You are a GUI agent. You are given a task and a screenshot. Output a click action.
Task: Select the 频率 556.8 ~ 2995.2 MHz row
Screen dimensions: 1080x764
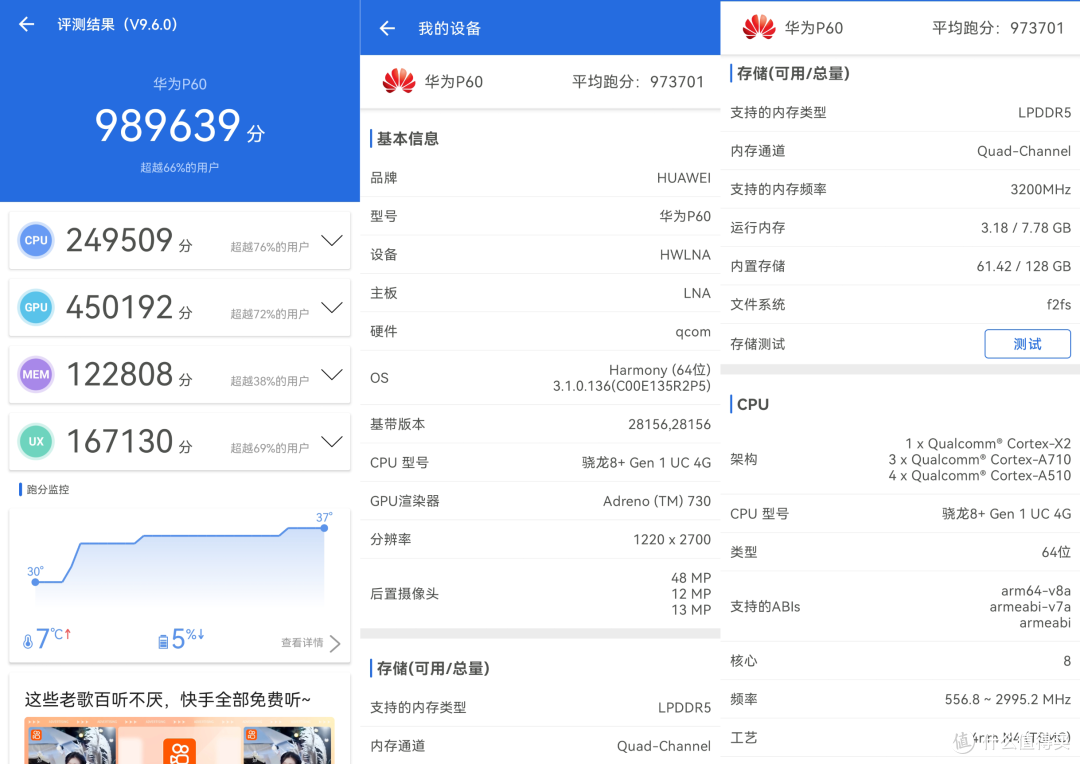pyautogui.click(x=900, y=700)
